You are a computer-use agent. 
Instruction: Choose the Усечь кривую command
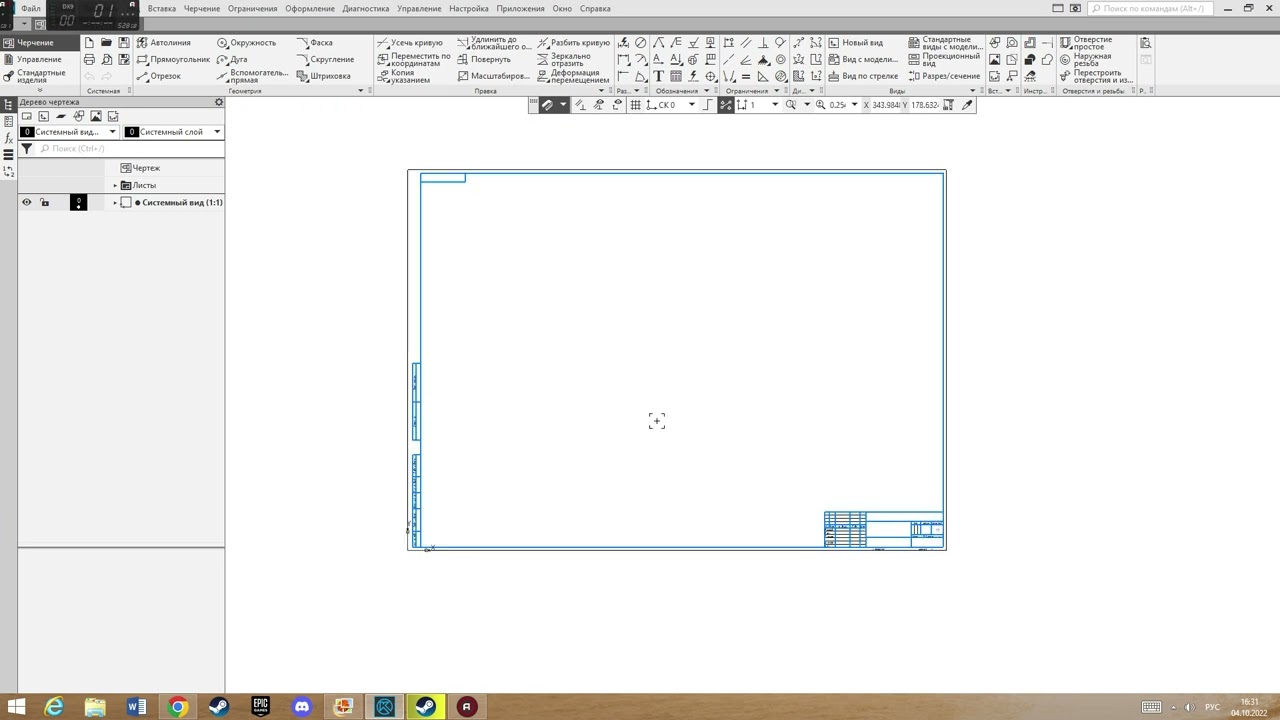point(410,43)
